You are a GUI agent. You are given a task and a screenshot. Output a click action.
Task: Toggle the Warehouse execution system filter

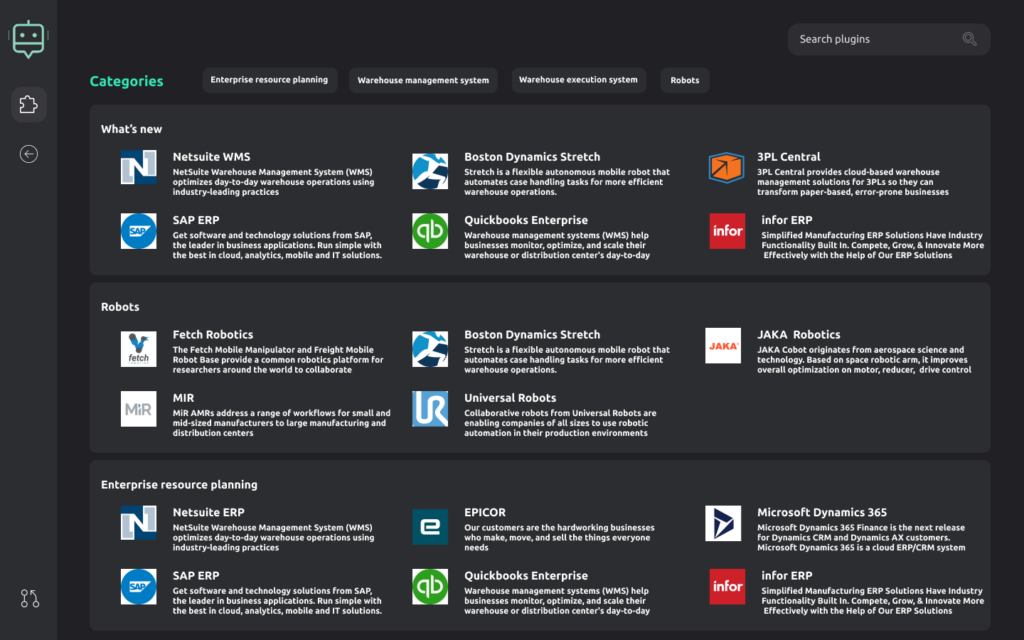[579, 80]
